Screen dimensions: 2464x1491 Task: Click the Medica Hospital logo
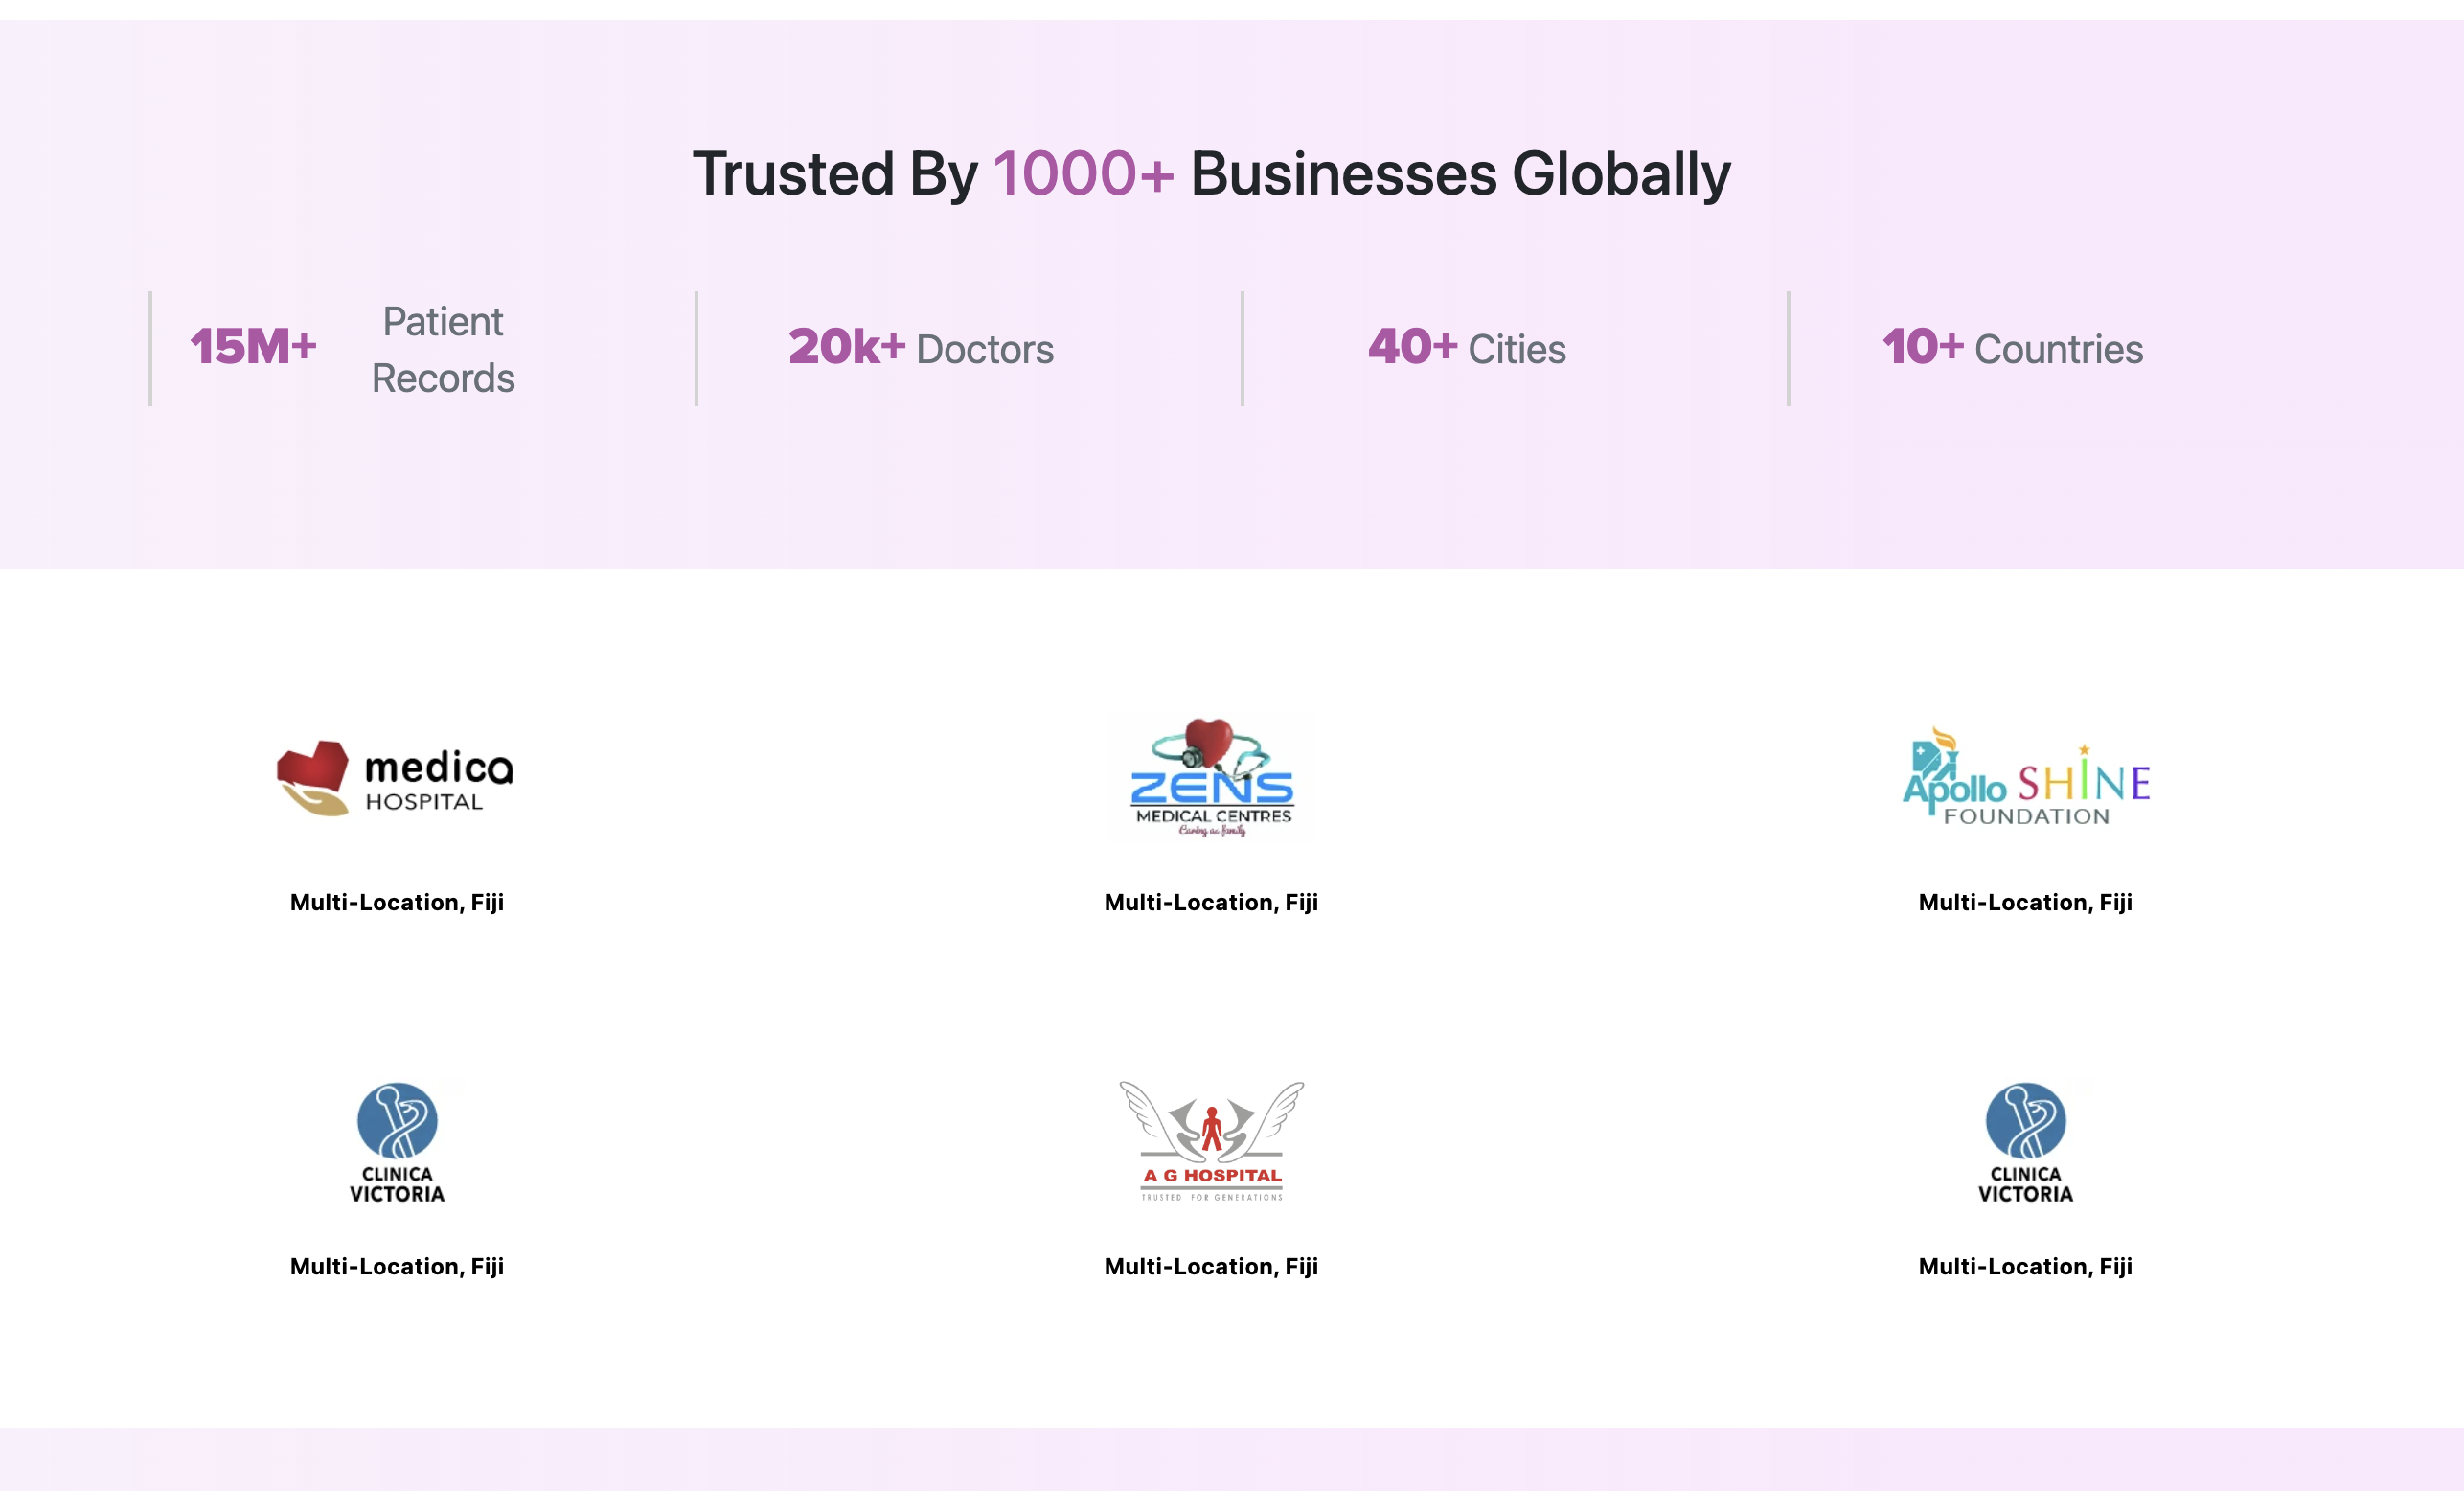396,778
